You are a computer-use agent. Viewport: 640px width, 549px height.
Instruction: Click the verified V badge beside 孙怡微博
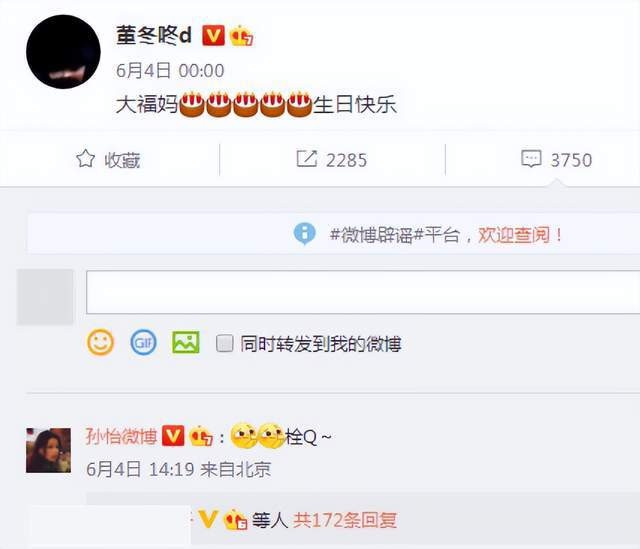tap(173, 436)
